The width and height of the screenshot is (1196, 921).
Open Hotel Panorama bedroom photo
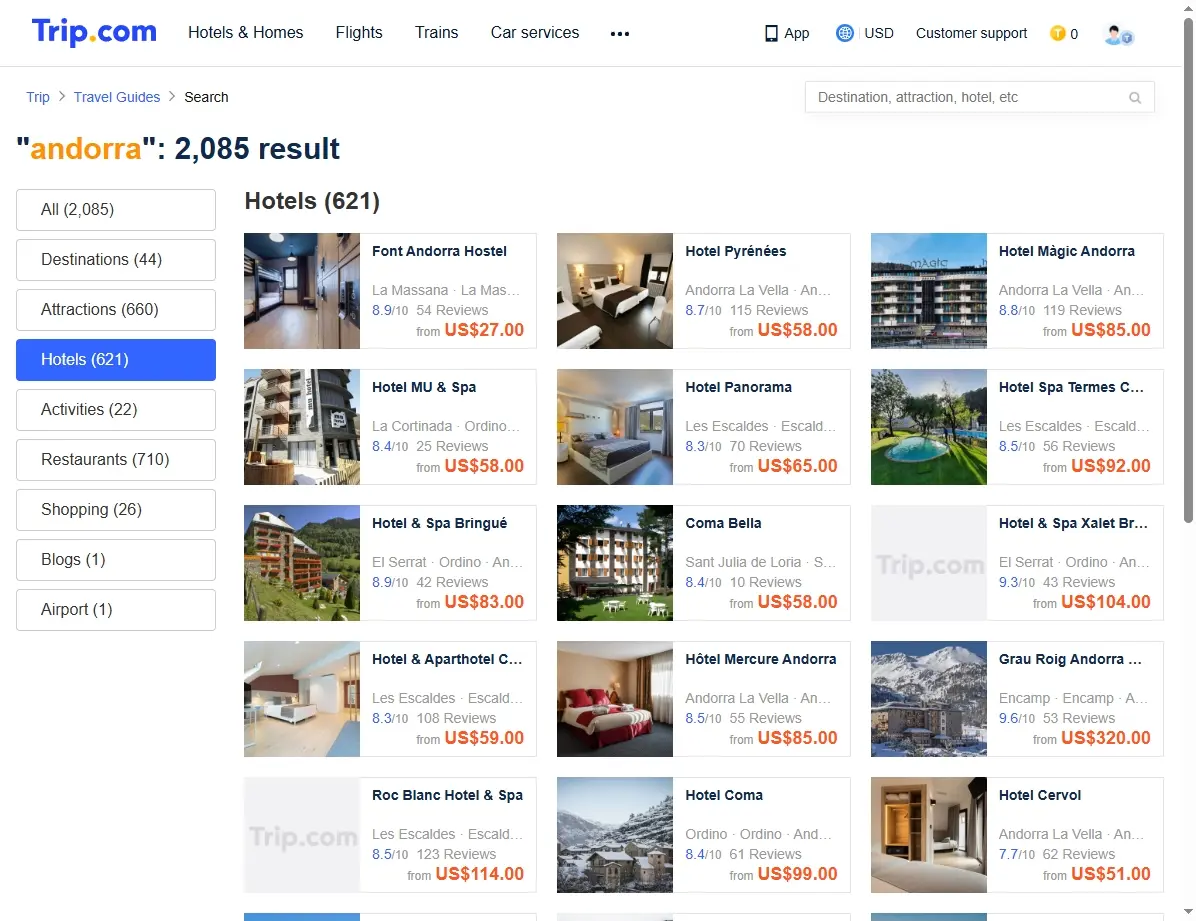[615, 427]
